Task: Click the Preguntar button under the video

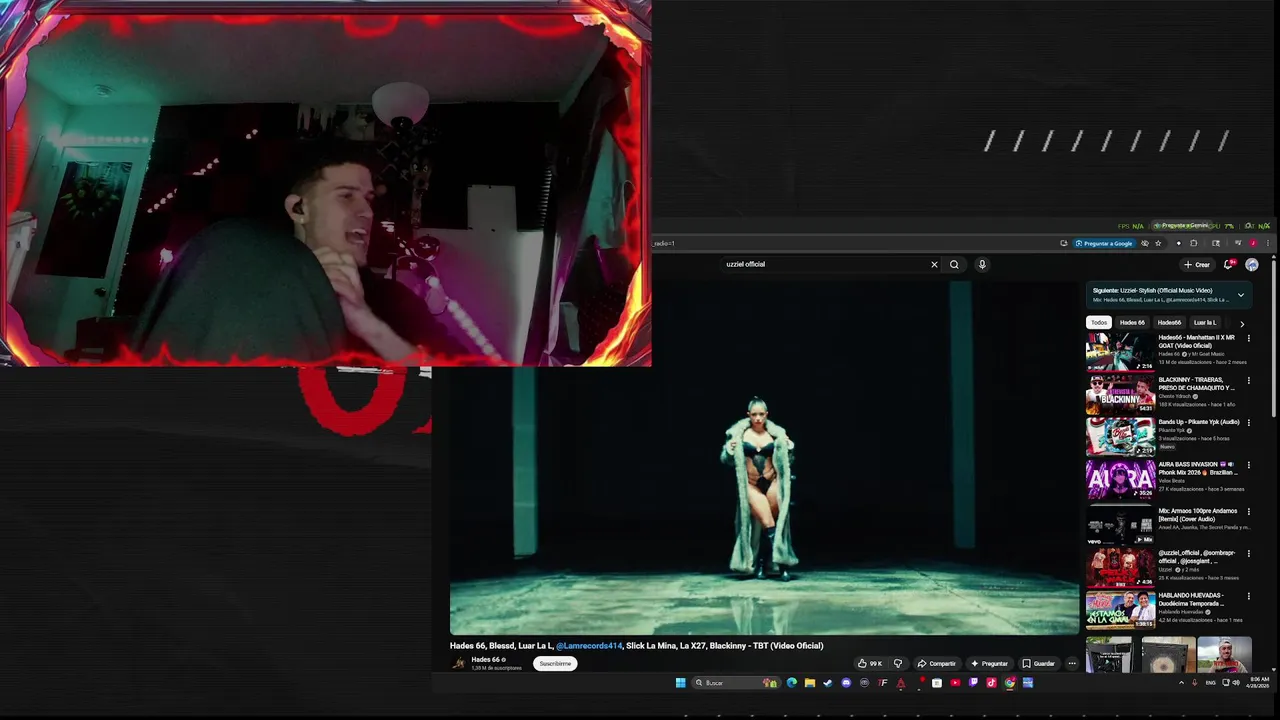Action: tap(988, 663)
